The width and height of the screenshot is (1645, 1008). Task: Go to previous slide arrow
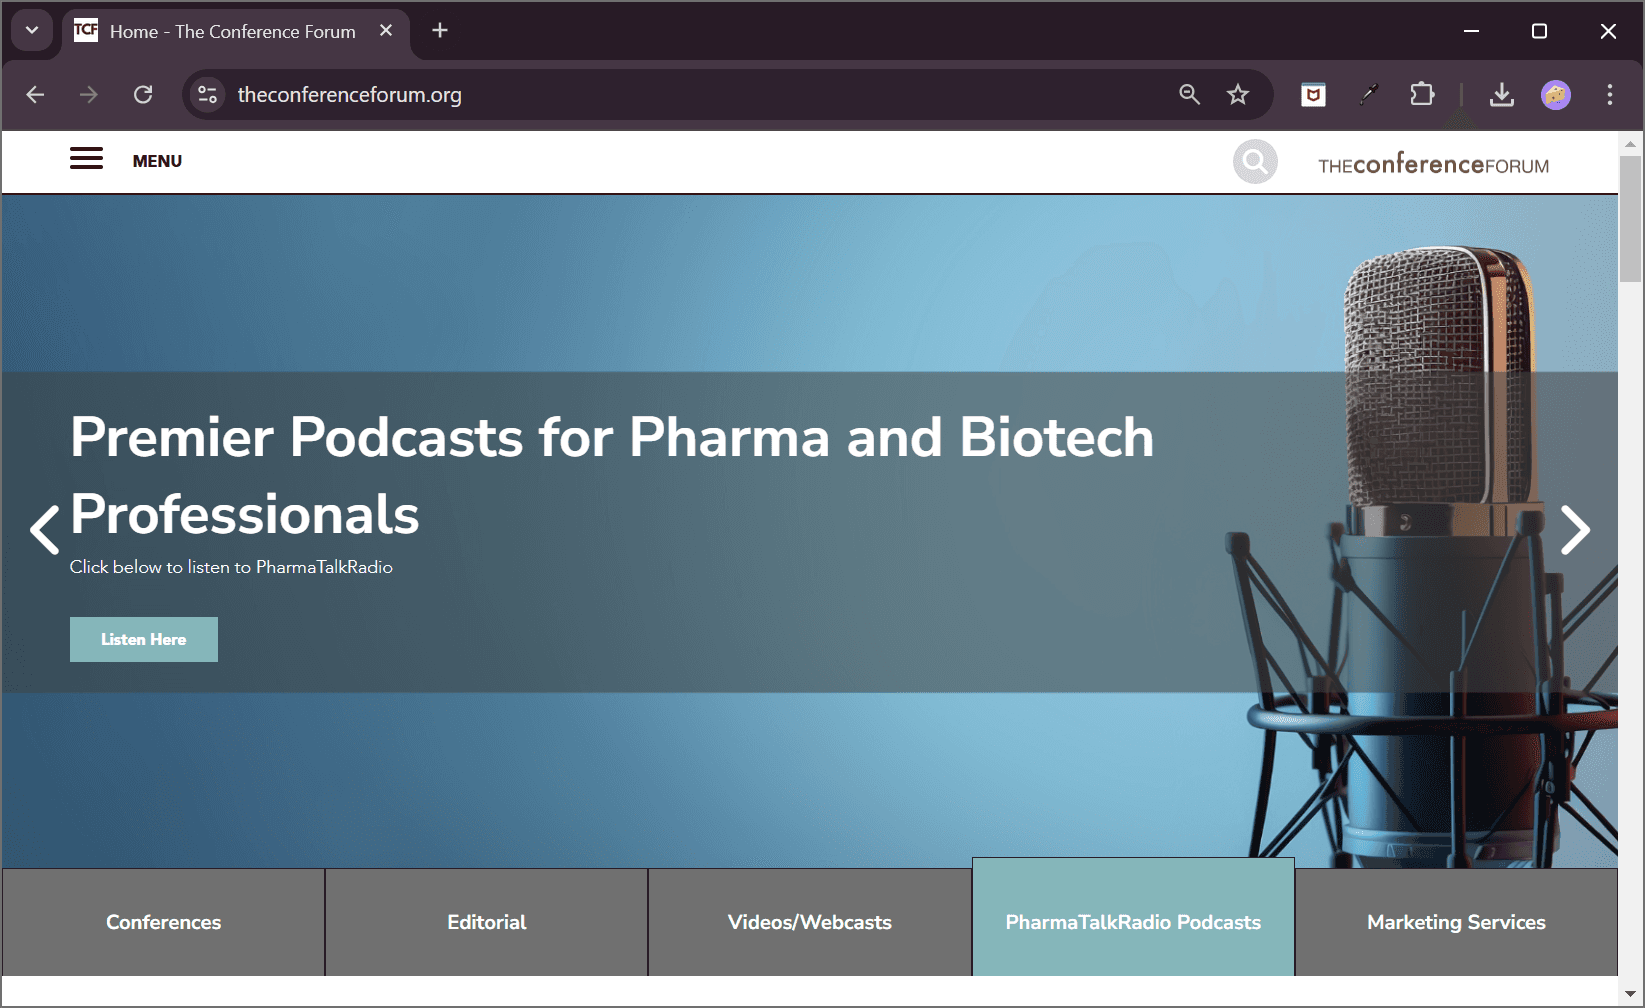tap(44, 529)
